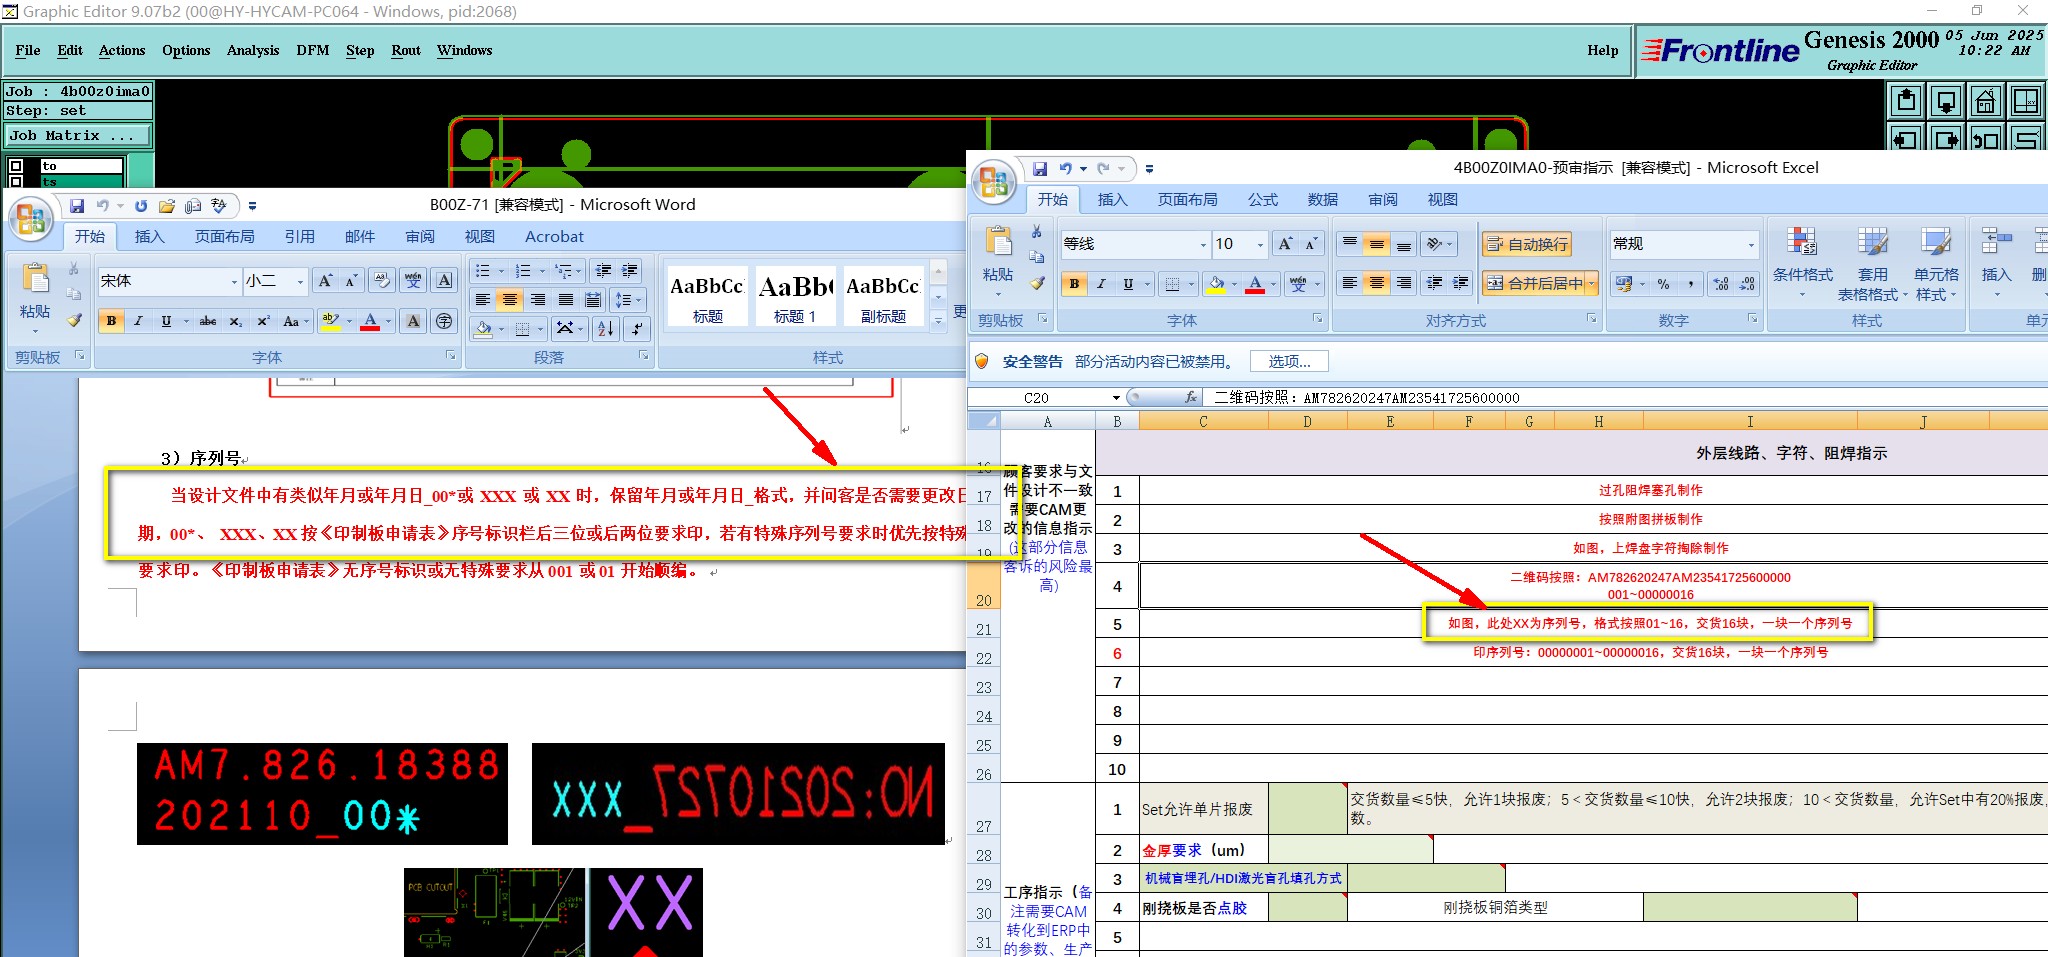This screenshot has width=2048, height=957.
Task: Click the numbered list icon in Word
Action: pyautogui.click(x=523, y=271)
